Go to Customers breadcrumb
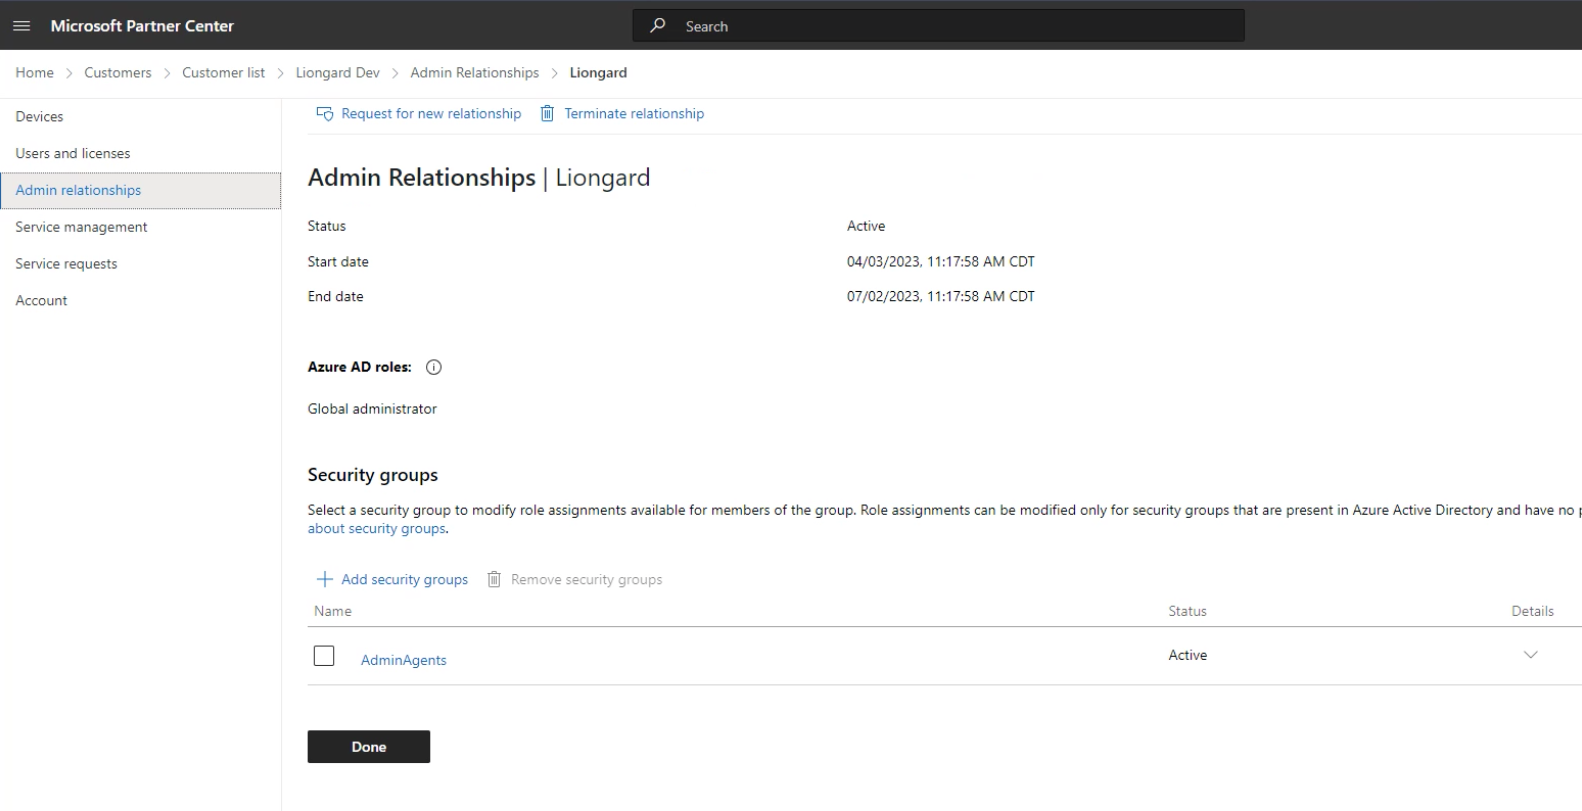Image resolution: width=1582 pixels, height=811 pixels. 118,73
